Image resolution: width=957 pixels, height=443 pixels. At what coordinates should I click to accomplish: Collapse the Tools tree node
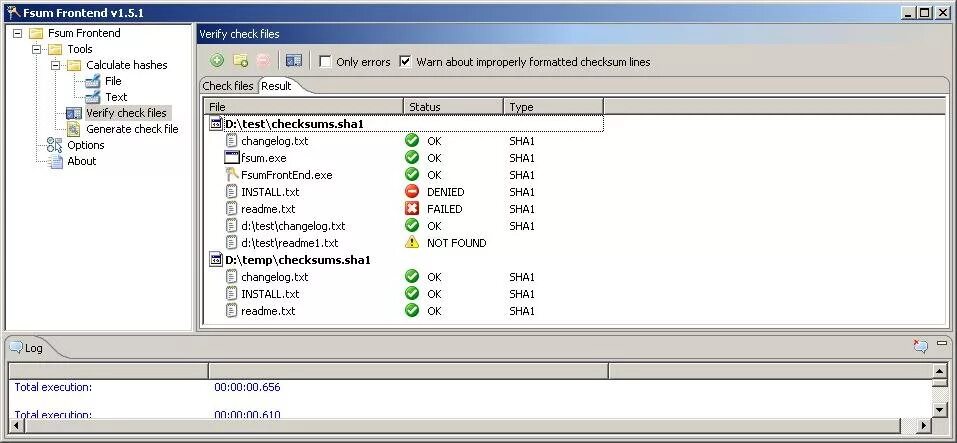[37, 49]
